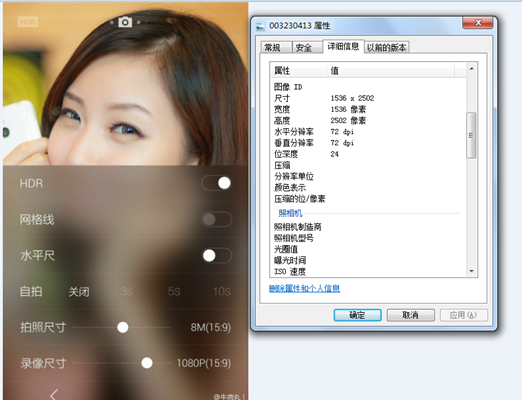Select the 3S self-timer option
This screenshot has width=522, height=400.
click(126, 292)
